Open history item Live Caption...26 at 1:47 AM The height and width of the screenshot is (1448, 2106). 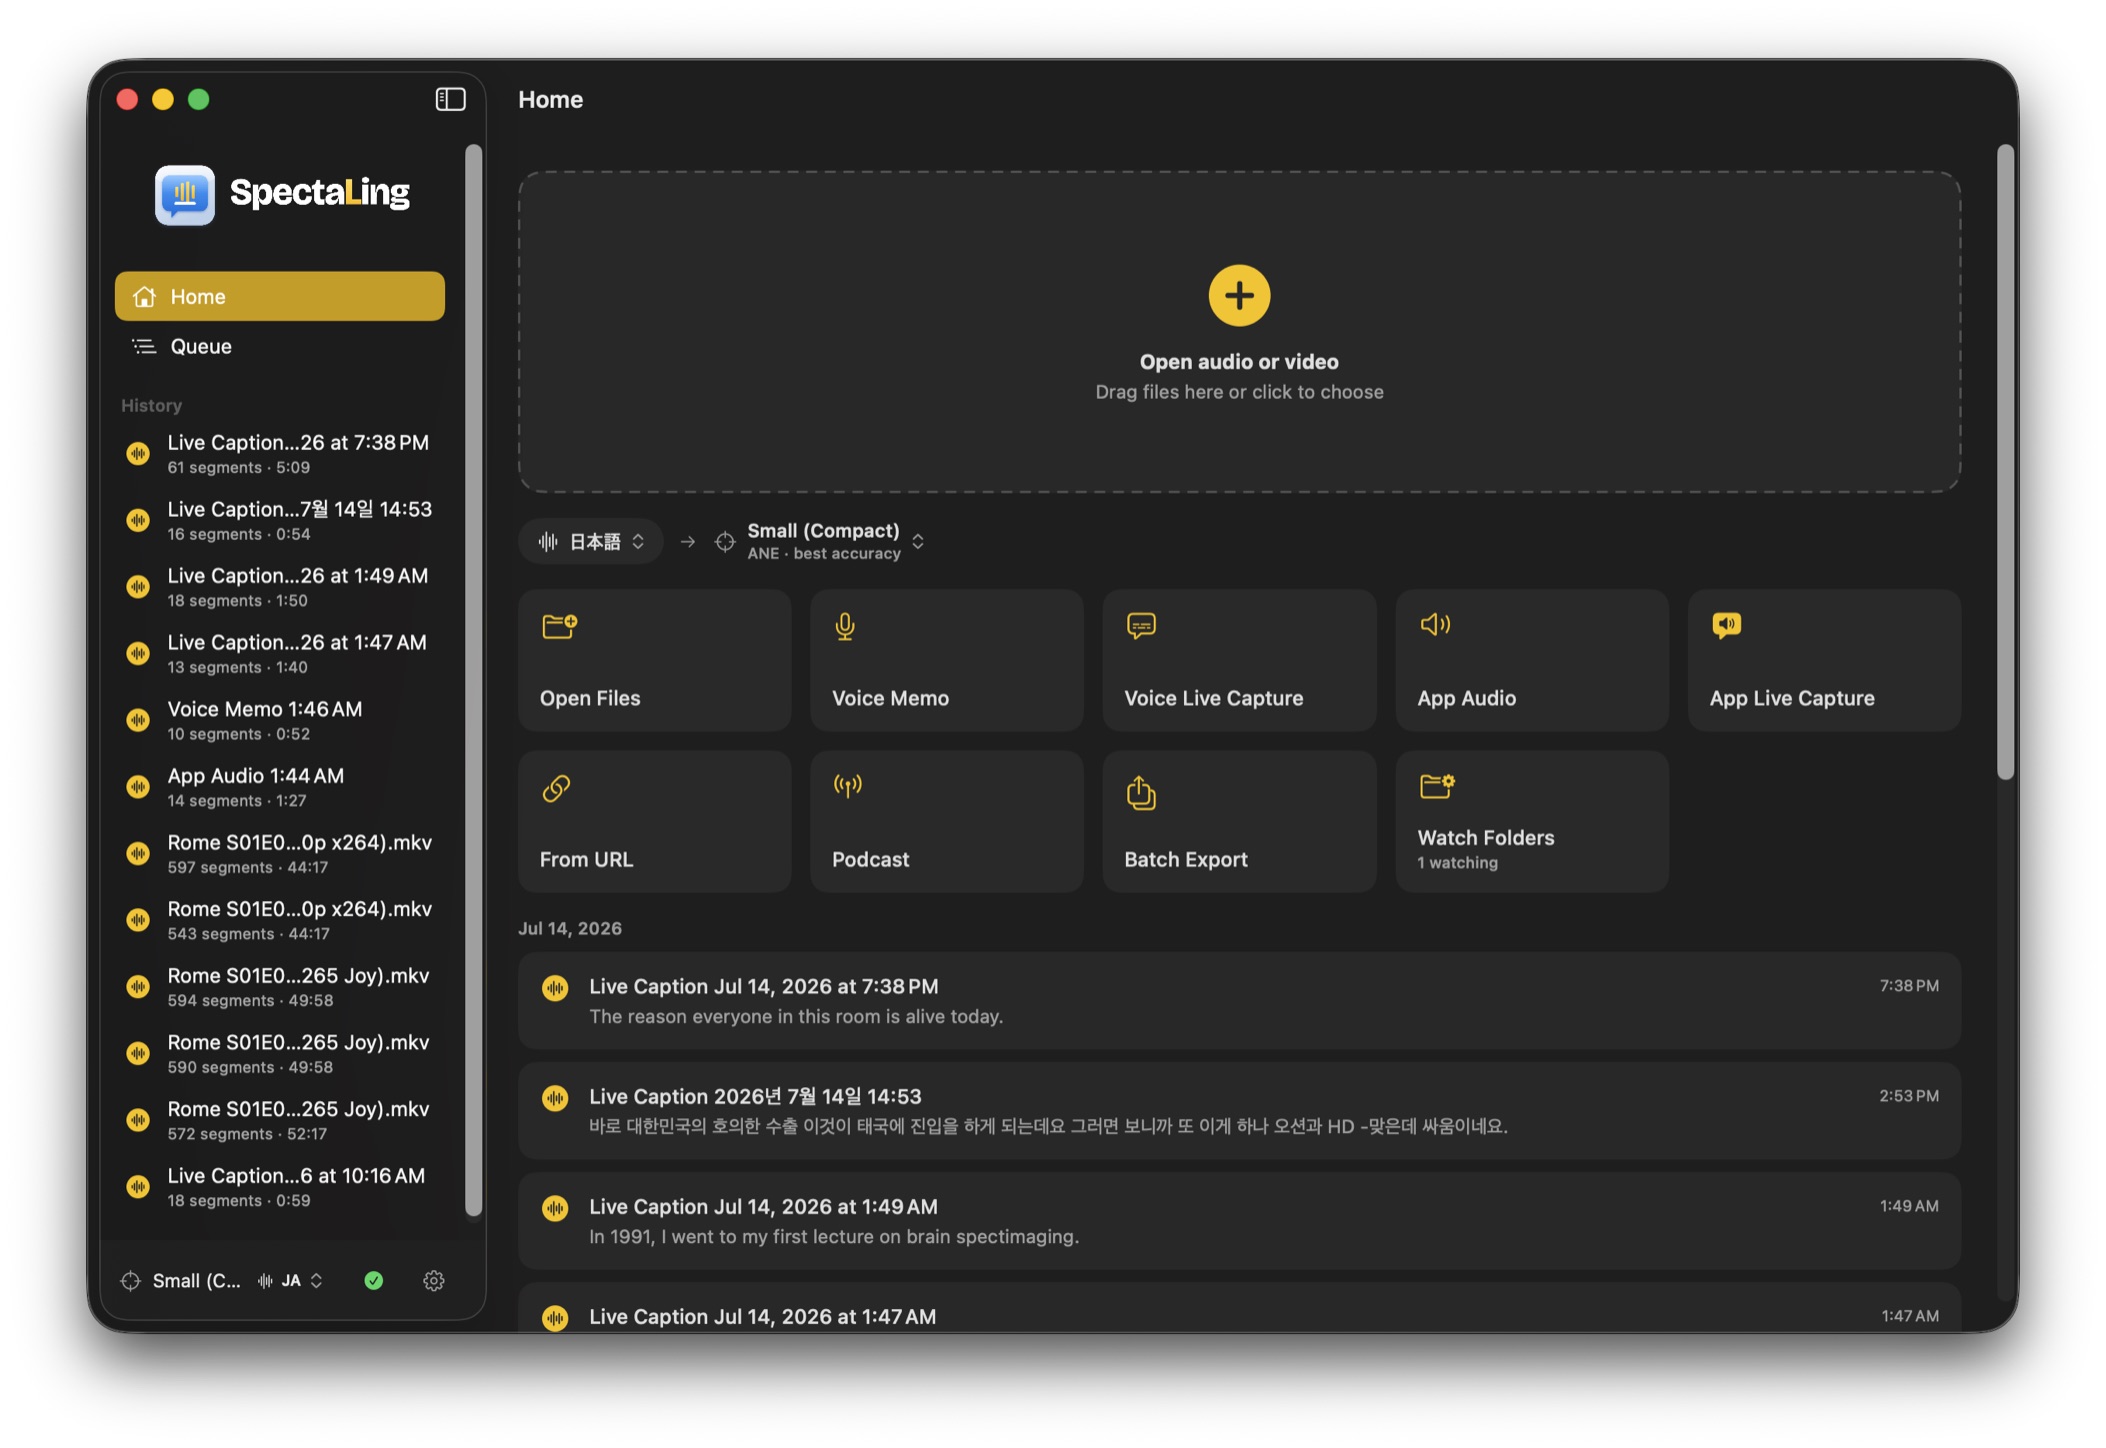(x=280, y=653)
